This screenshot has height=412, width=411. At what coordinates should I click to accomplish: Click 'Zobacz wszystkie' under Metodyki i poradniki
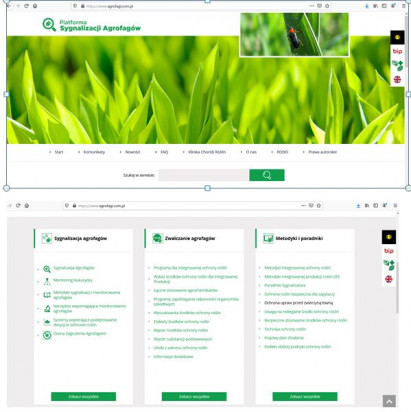[x=305, y=396]
